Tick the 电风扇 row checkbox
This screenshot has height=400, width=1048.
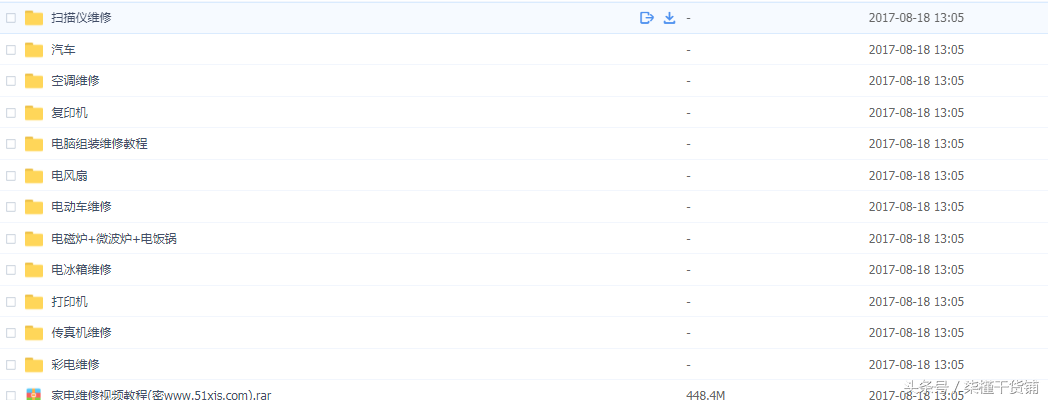pos(11,176)
